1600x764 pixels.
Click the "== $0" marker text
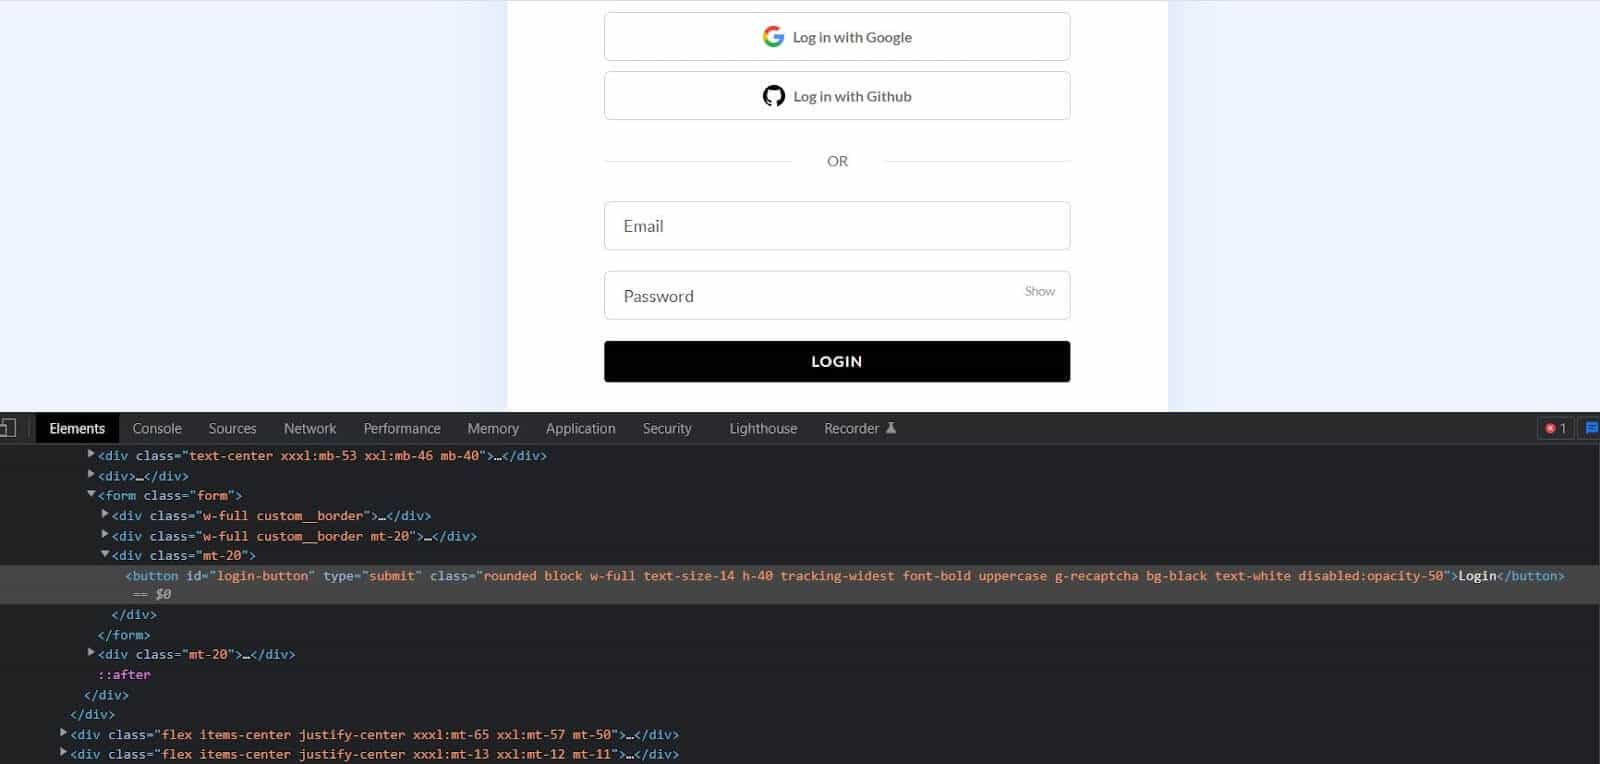pyautogui.click(x=152, y=594)
